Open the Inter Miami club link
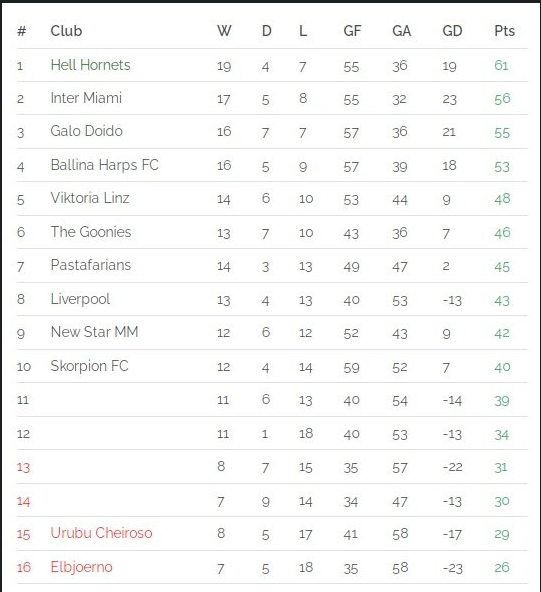The width and height of the screenshot is (541, 592). point(86,98)
